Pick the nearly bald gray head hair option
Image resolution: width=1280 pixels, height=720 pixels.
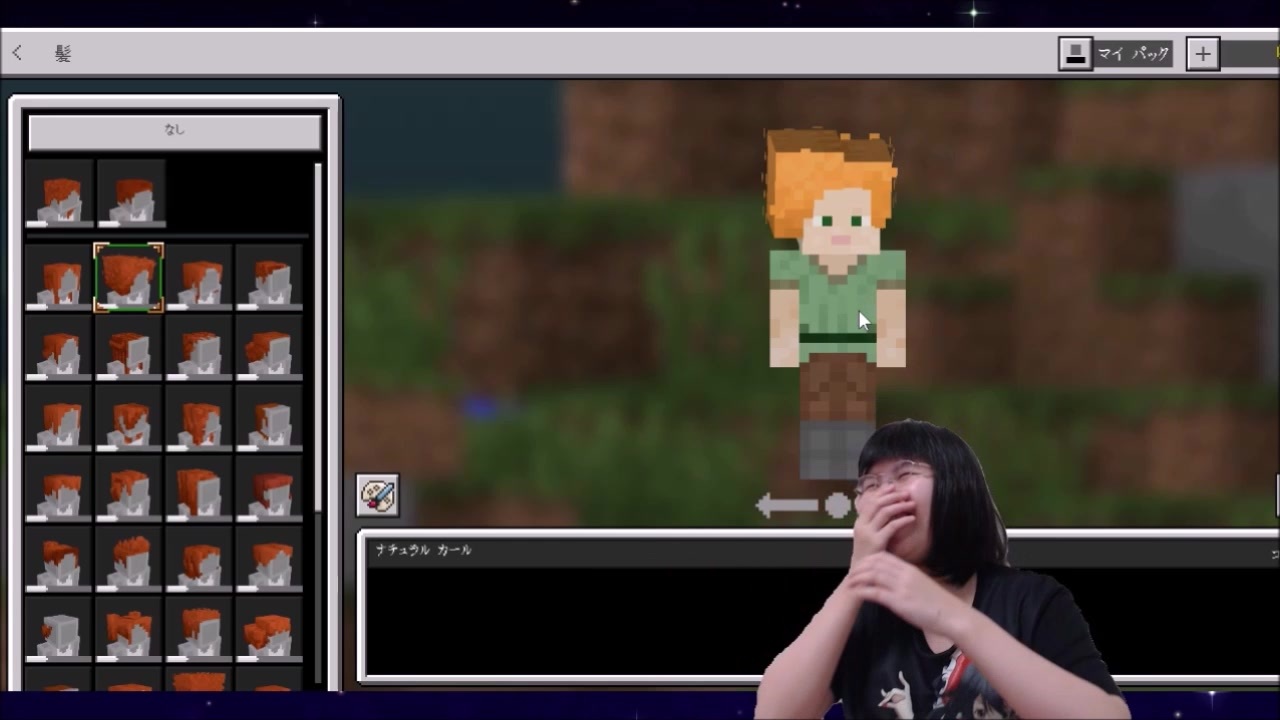coord(59,629)
